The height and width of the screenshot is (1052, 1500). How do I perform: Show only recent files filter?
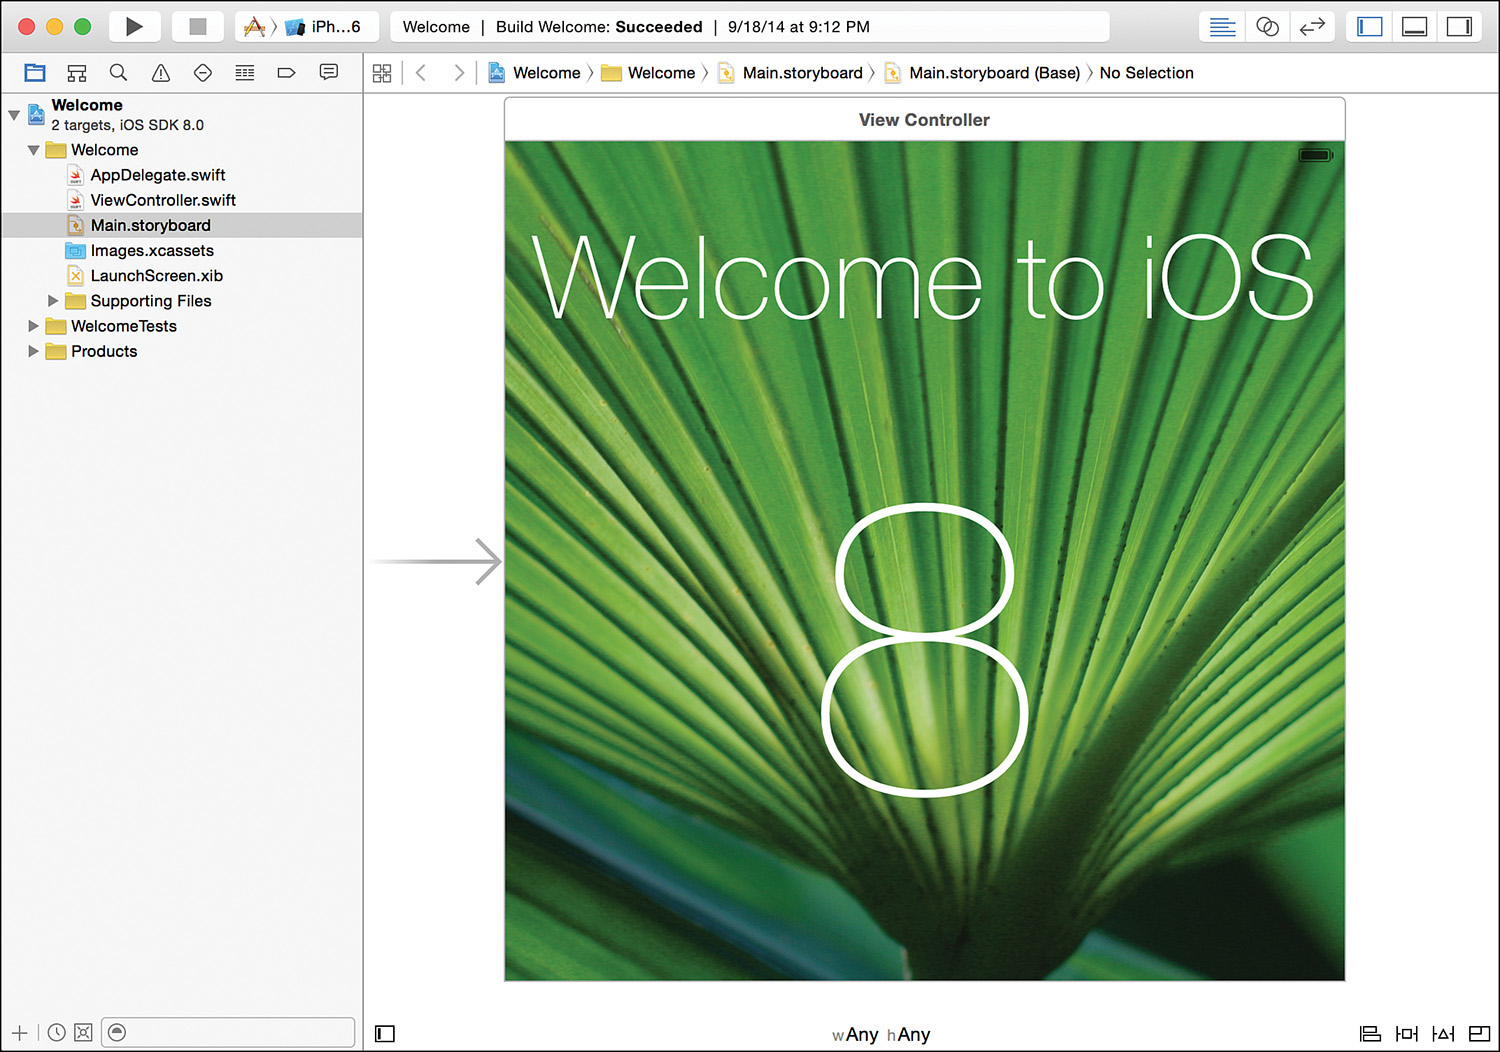click(57, 1032)
